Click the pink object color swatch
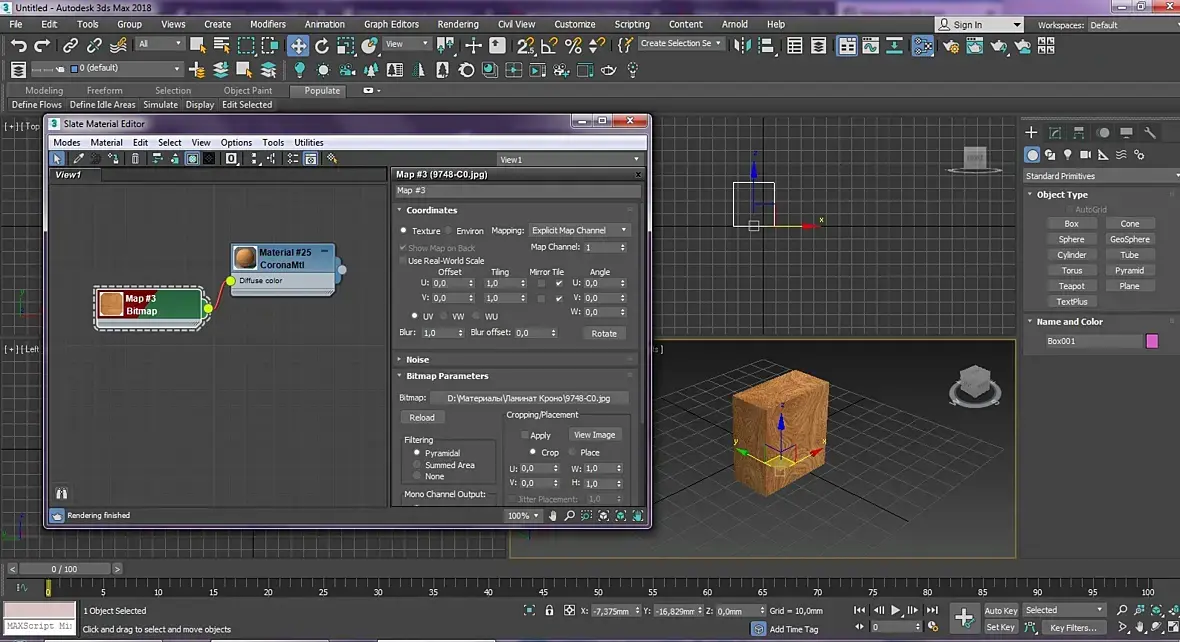This screenshot has width=1180, height=642. (1152, 341)
